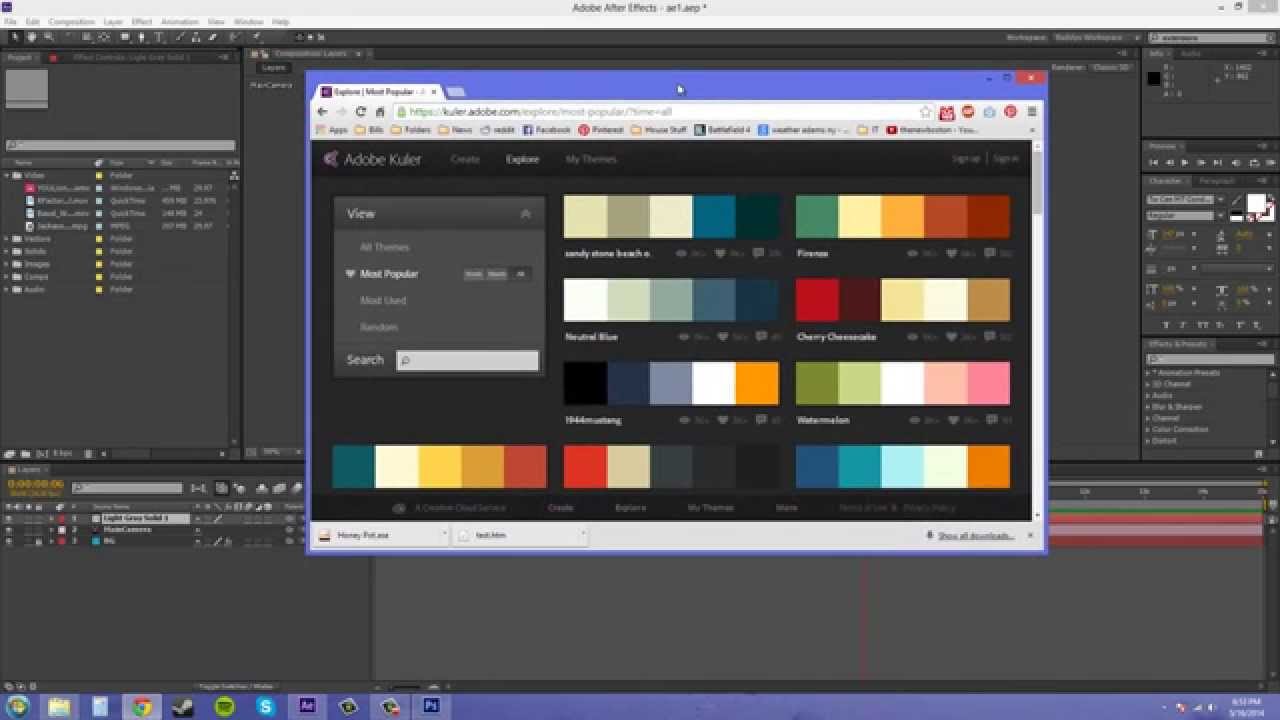Expand the Animation Presets effects category
Viewport: 1280px width, 720px height.
click(1148, 373)
